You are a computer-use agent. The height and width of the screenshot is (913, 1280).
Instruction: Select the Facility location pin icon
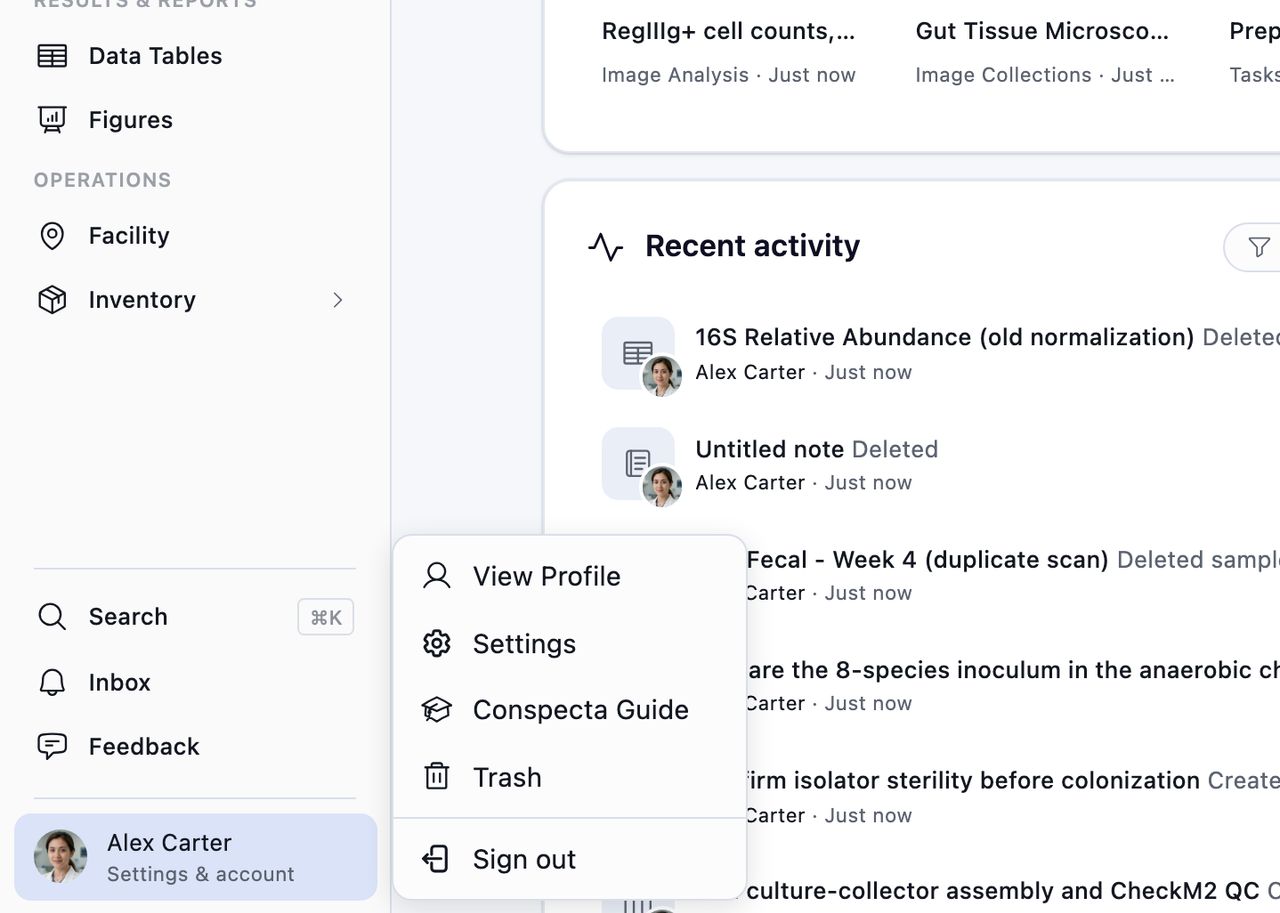tap(52, 236)
